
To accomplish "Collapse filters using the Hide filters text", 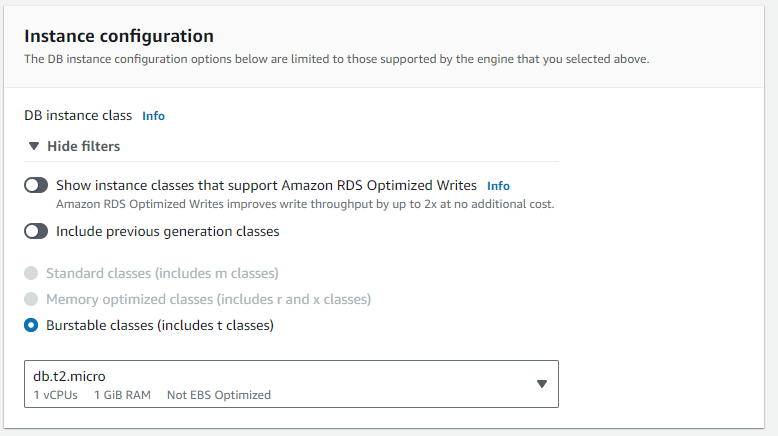I will coord(83,147).
